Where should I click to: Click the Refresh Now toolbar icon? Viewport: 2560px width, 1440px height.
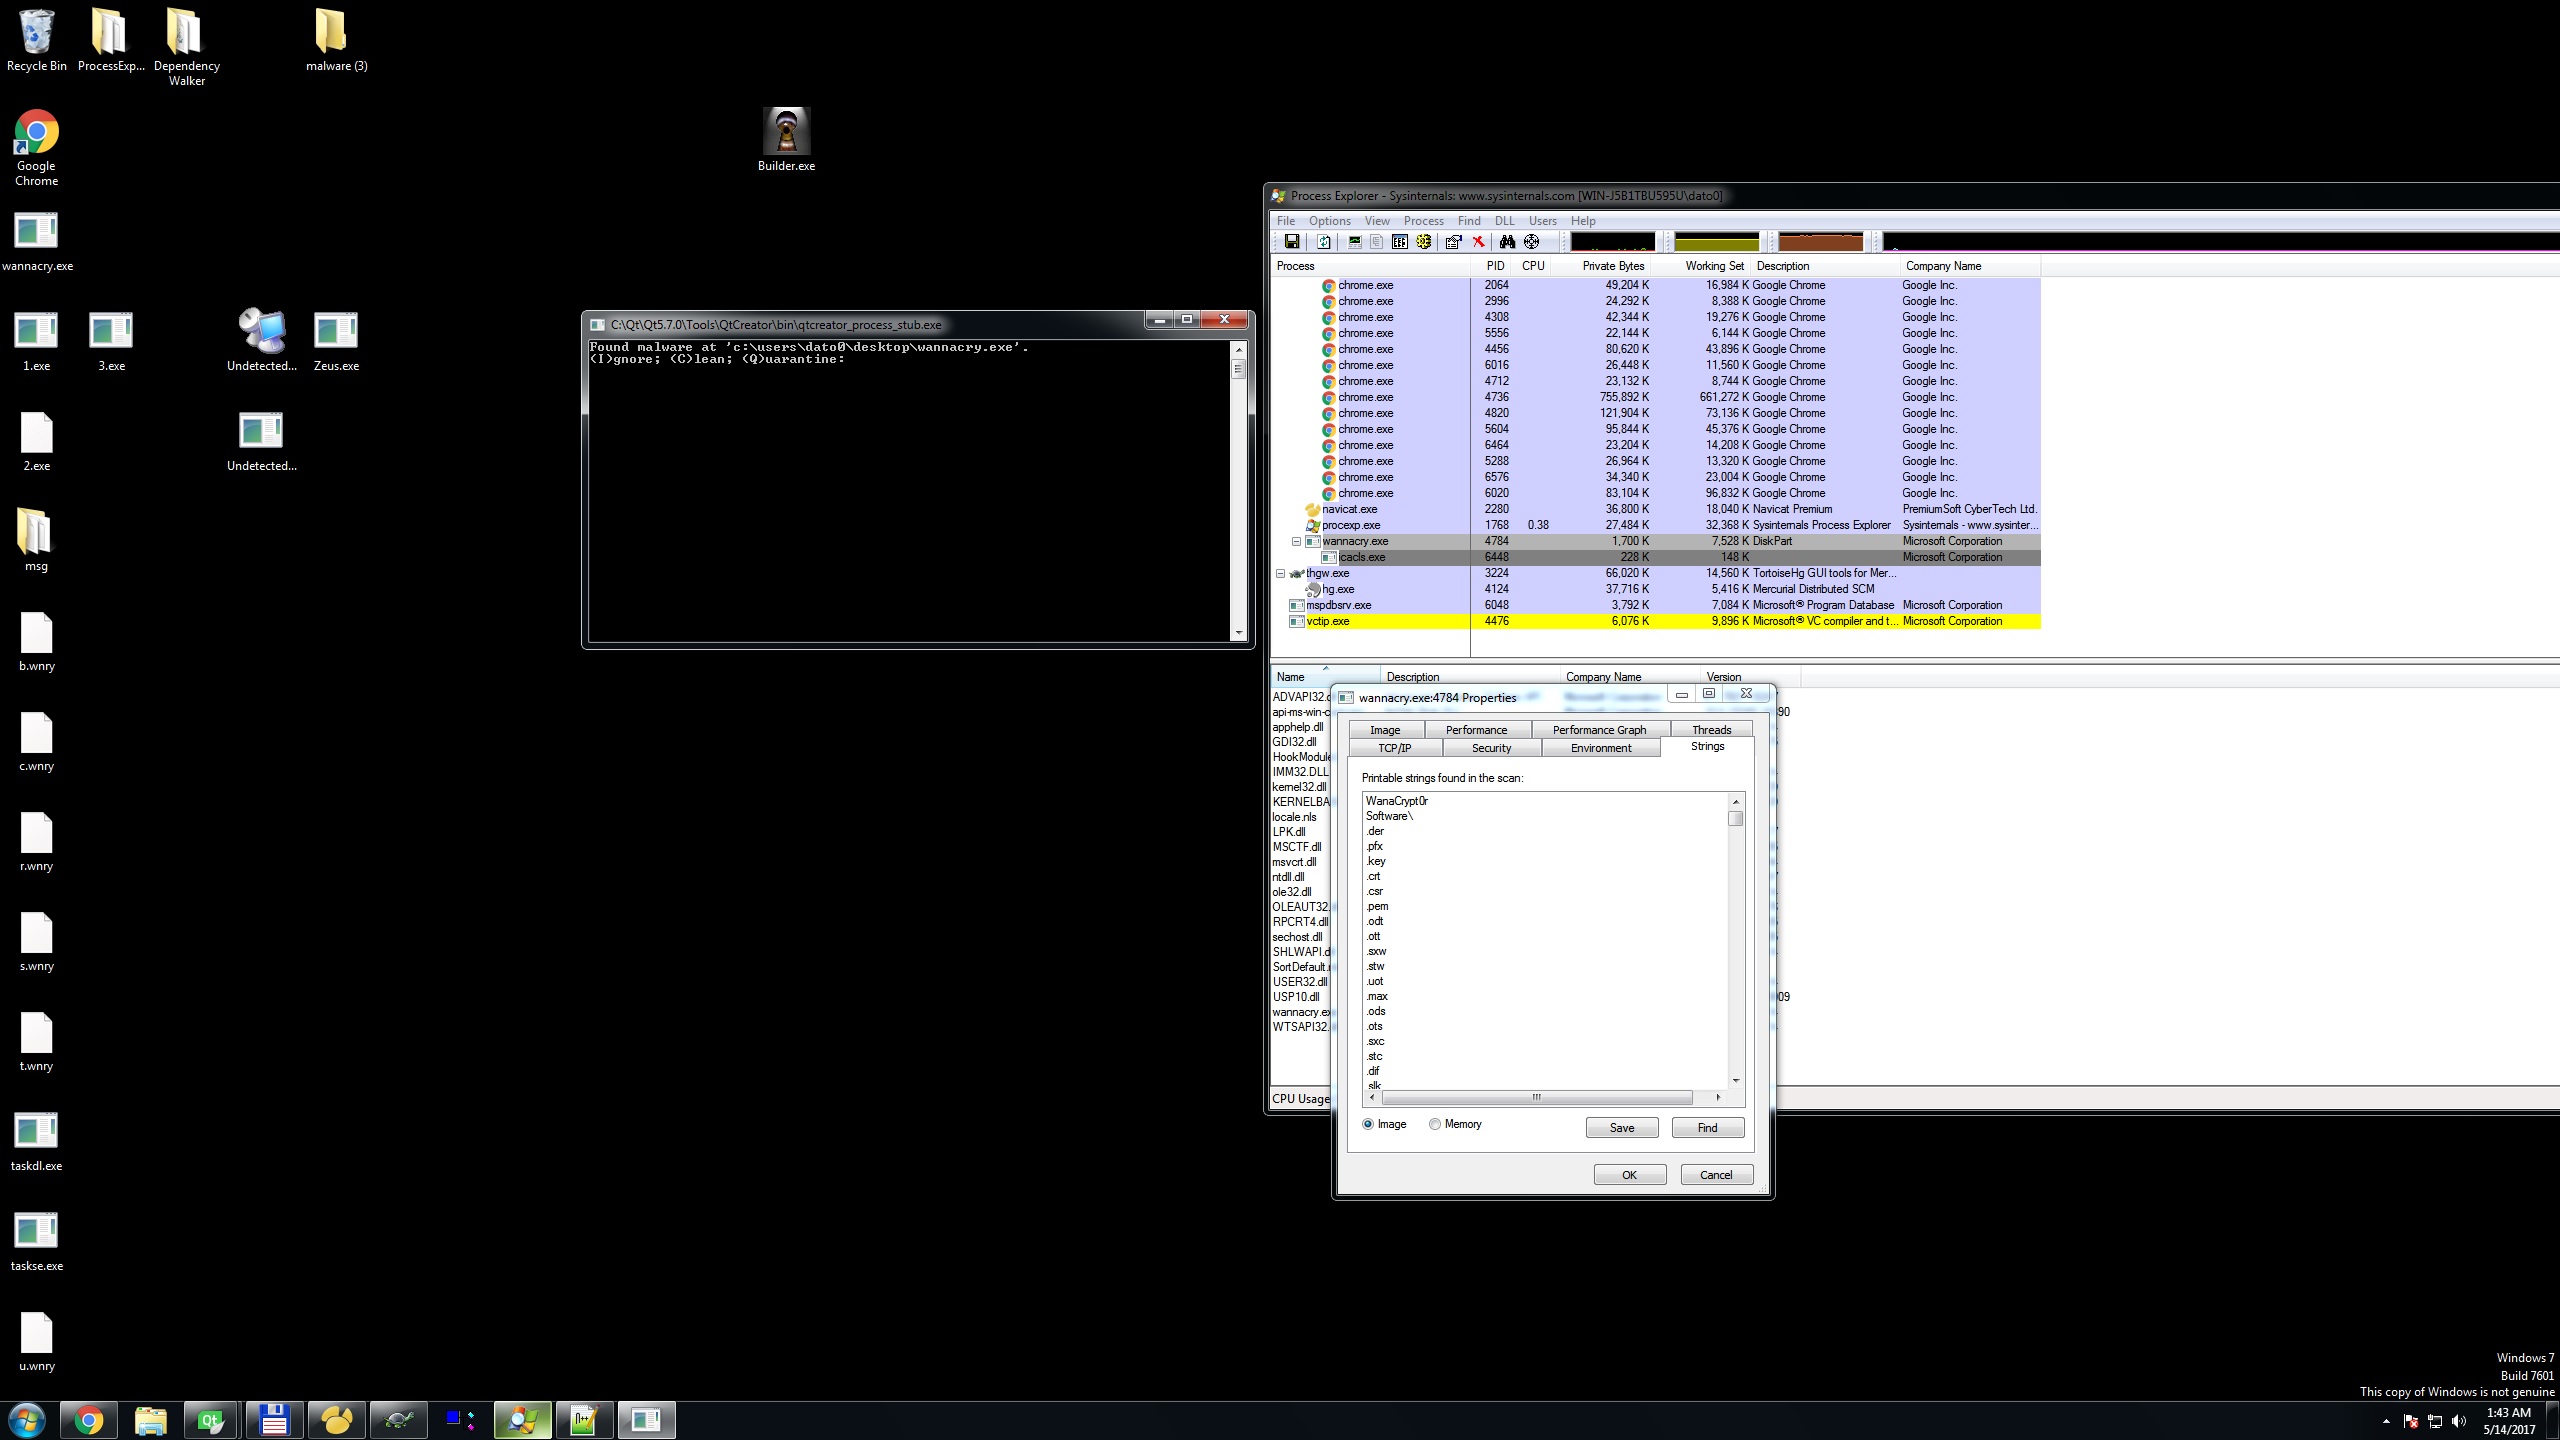[1324, 242]
